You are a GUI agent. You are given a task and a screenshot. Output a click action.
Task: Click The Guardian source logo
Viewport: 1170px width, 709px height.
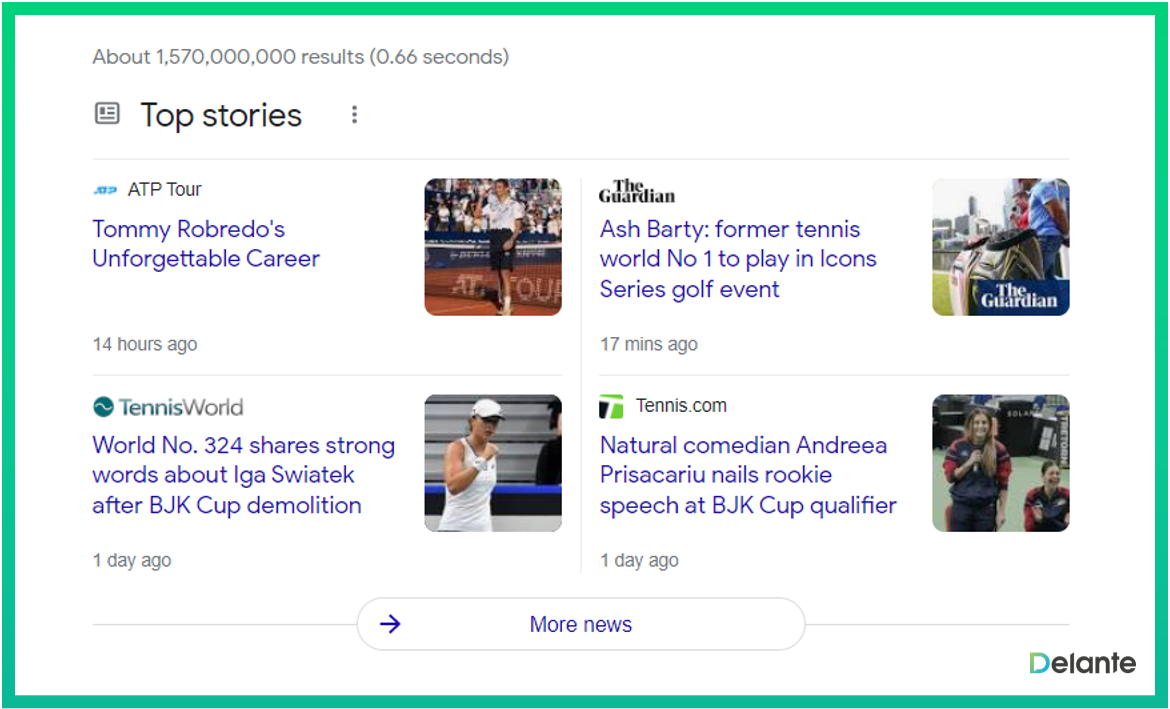[x=637, y=191]
